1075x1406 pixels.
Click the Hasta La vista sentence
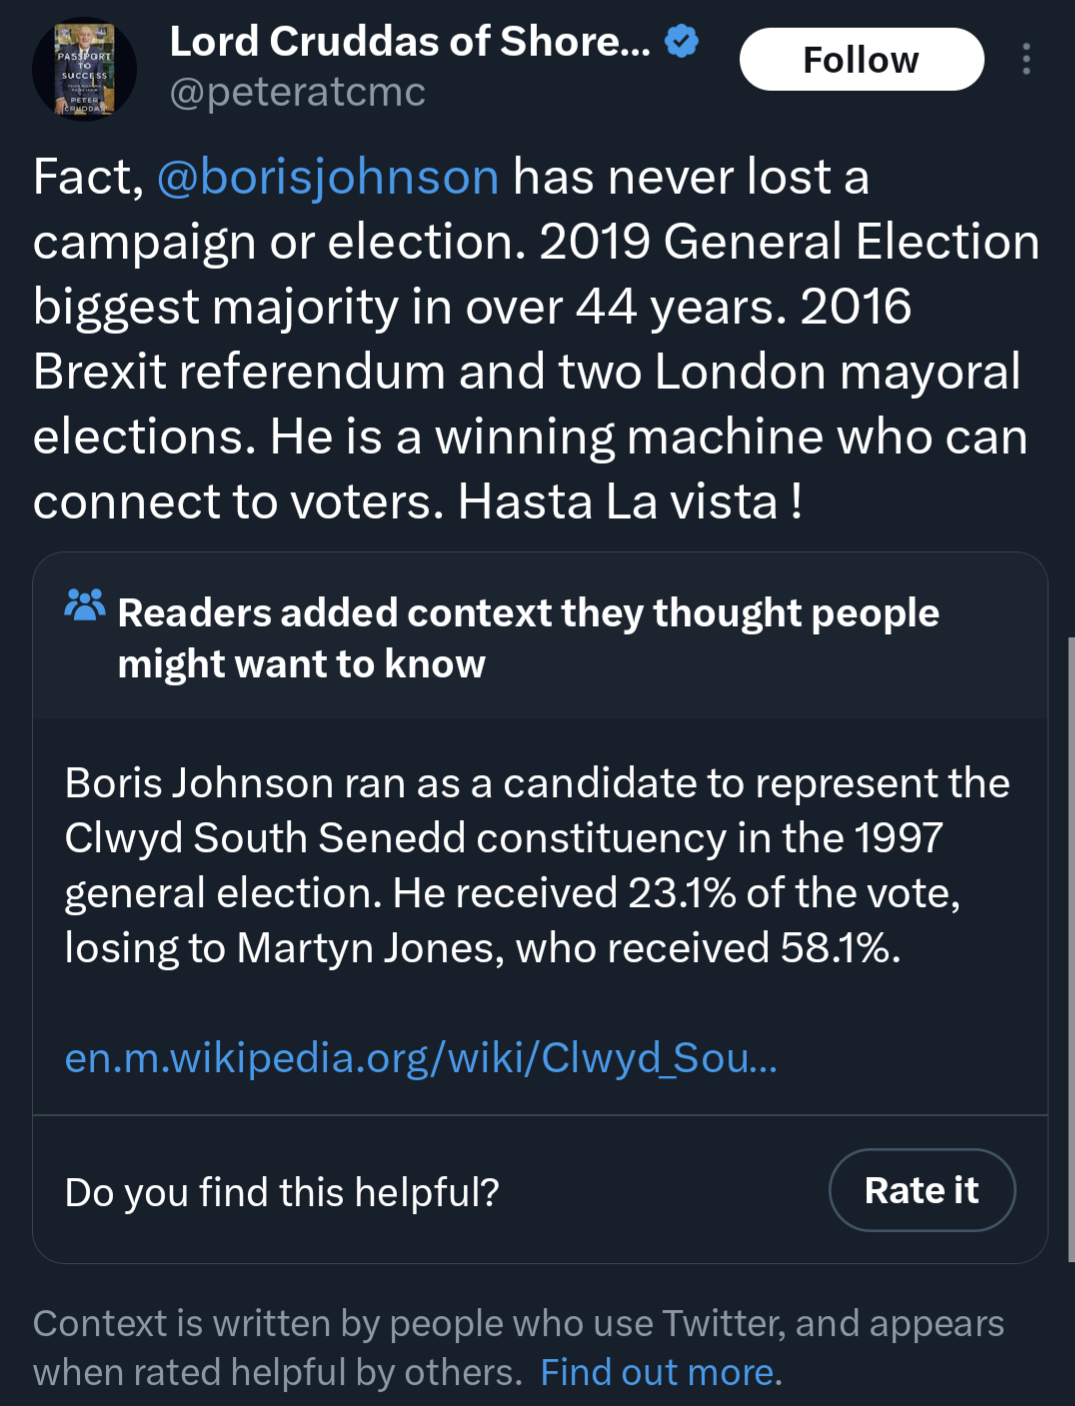pos(630,502)
